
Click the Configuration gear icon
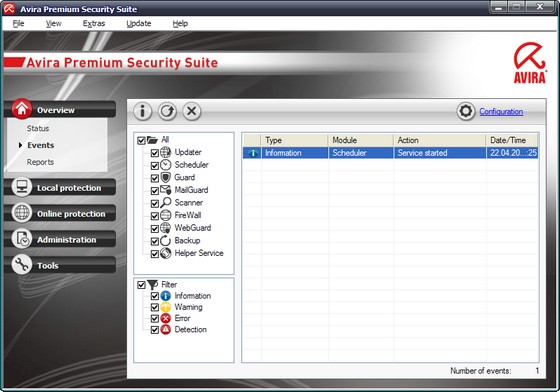466,111
